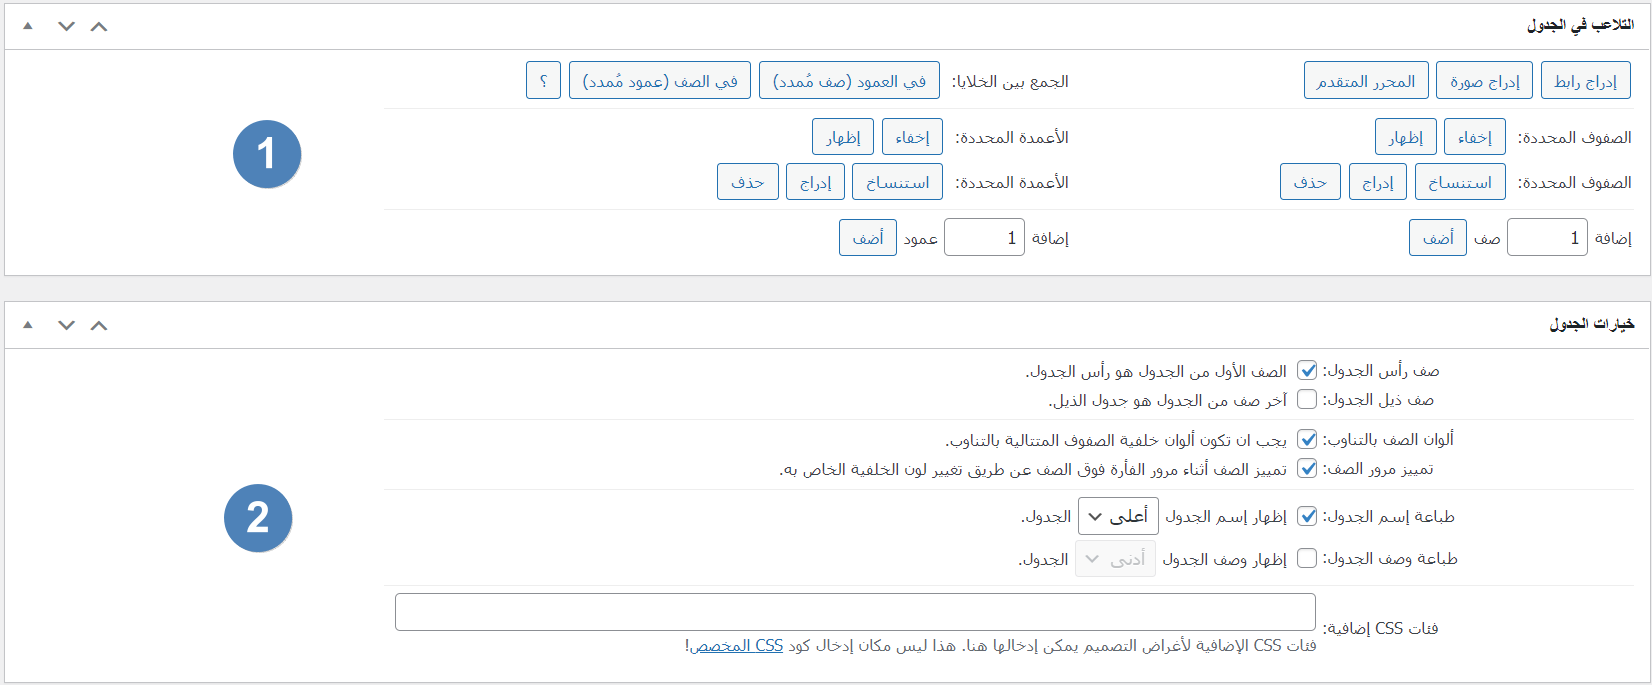This screenshot has height=685, width=1652.
Task: Collapse the خيارات الجدول panel
Action: [x=28, y=325]
